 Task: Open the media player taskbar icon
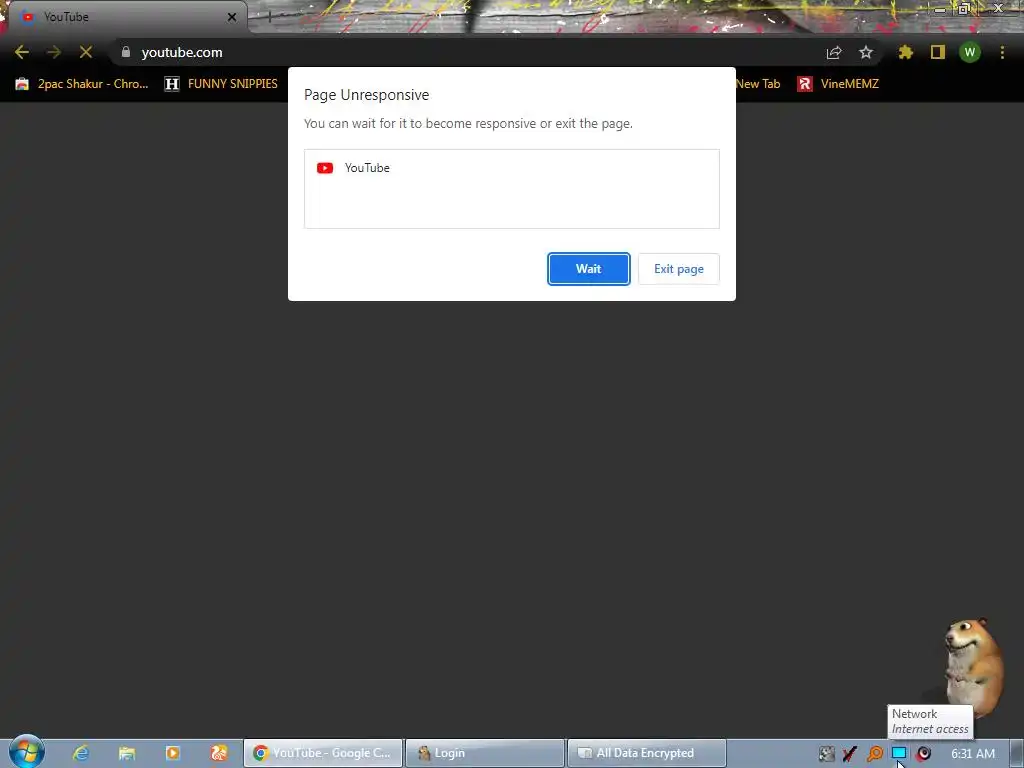coord(172,753)
